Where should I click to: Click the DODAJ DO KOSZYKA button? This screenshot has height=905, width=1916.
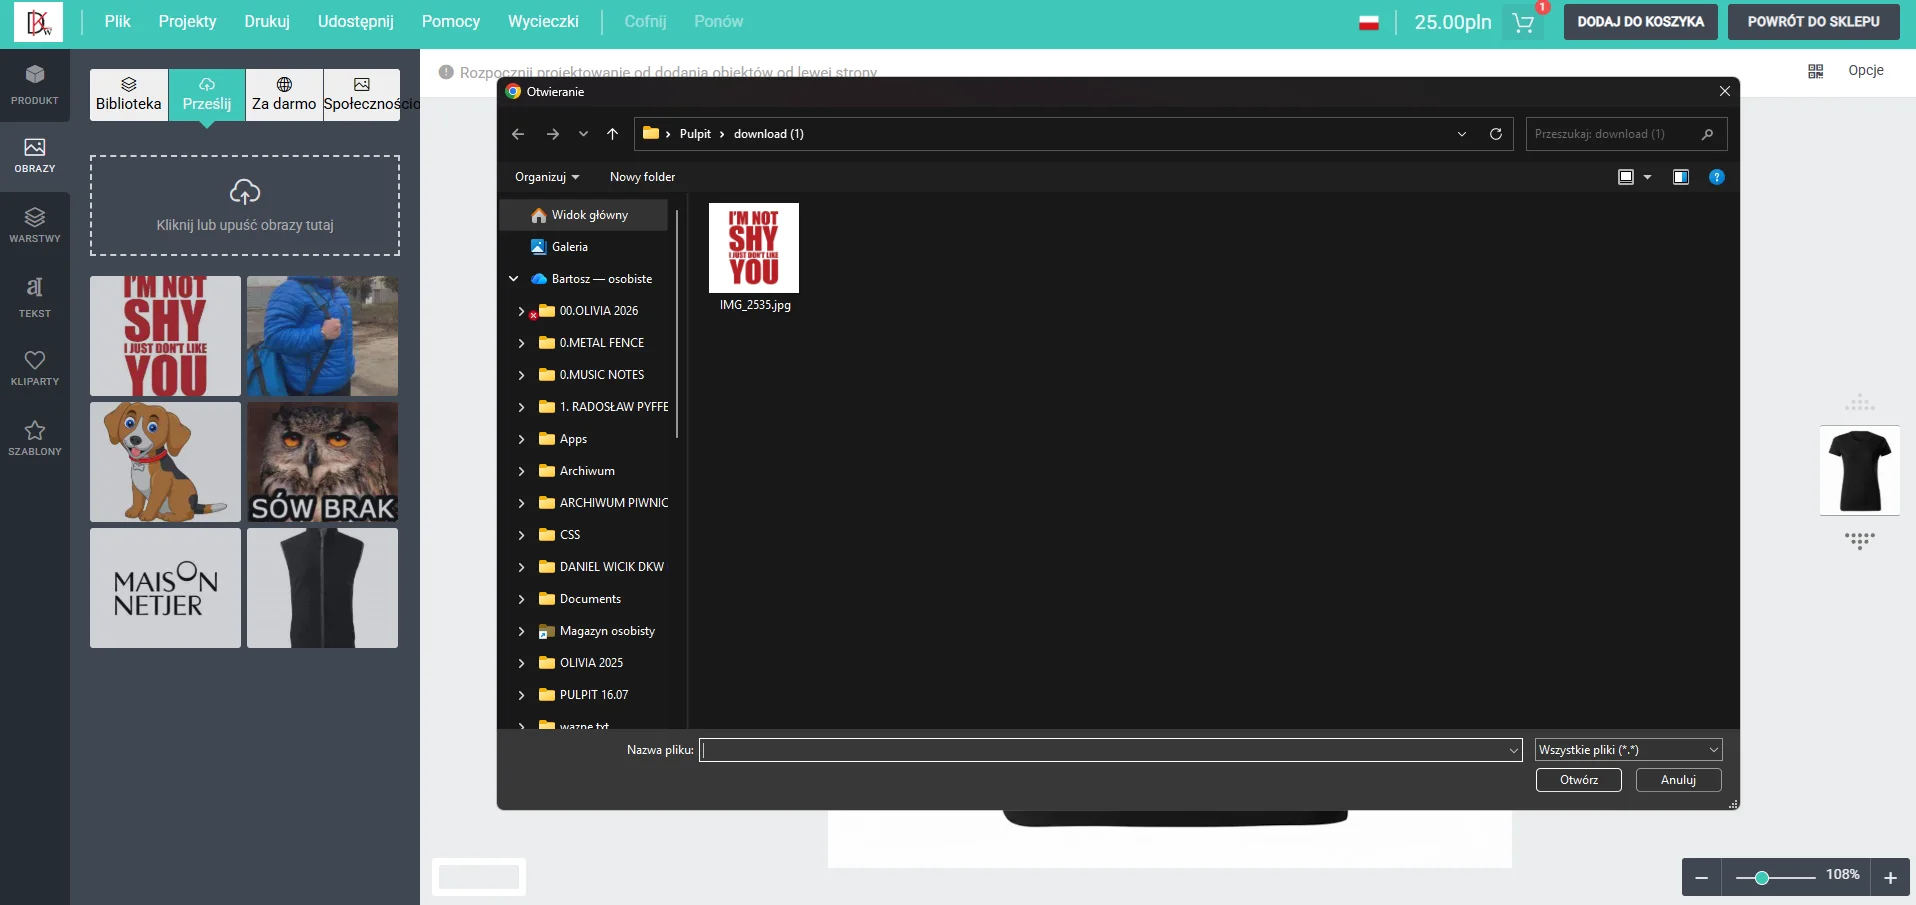coord(1640,22)
